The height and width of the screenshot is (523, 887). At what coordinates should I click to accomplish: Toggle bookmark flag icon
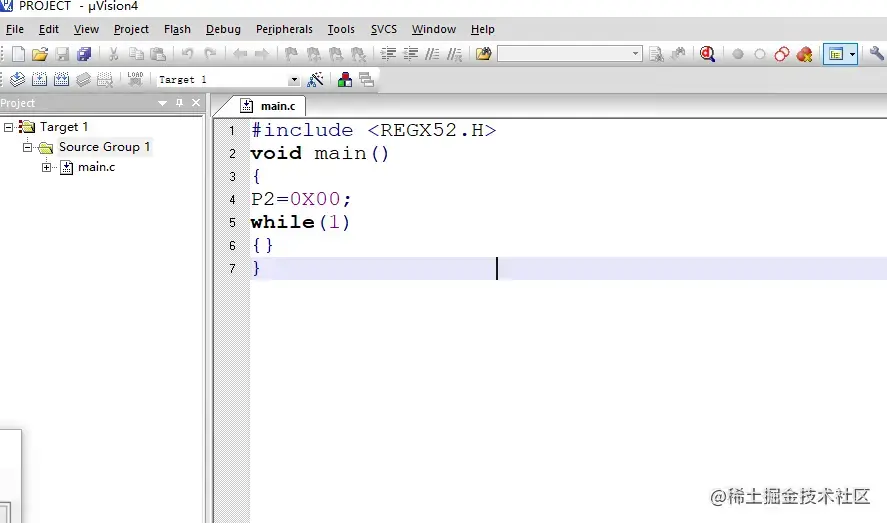tap(291, 54)
